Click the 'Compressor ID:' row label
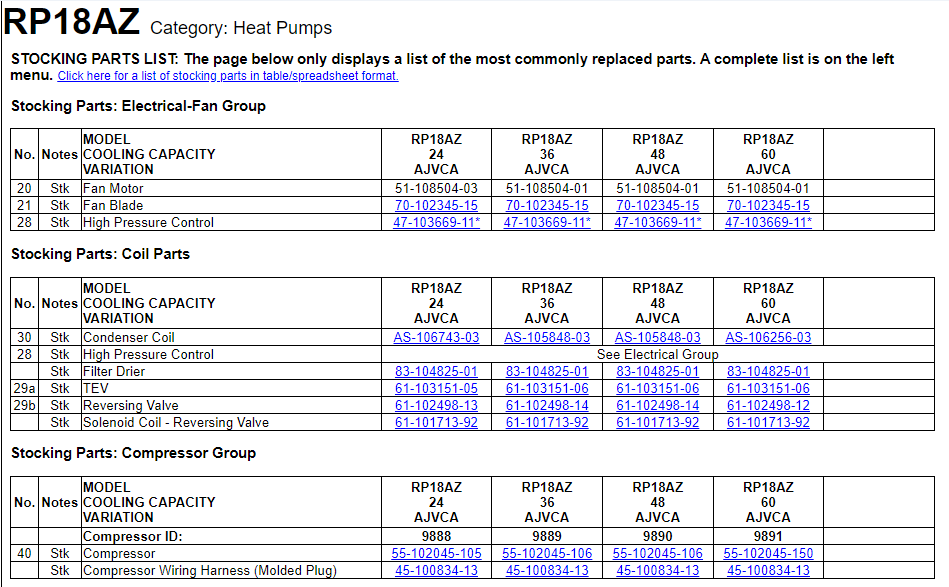Screen dimensions: 949x587 point(133,536)
